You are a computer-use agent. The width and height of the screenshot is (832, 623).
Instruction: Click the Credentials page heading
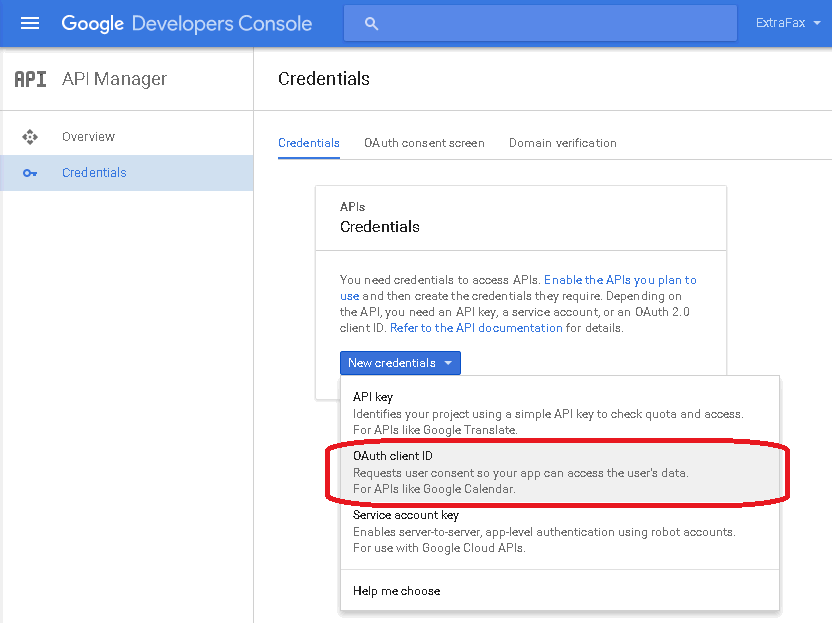click(x=324, y=79)
